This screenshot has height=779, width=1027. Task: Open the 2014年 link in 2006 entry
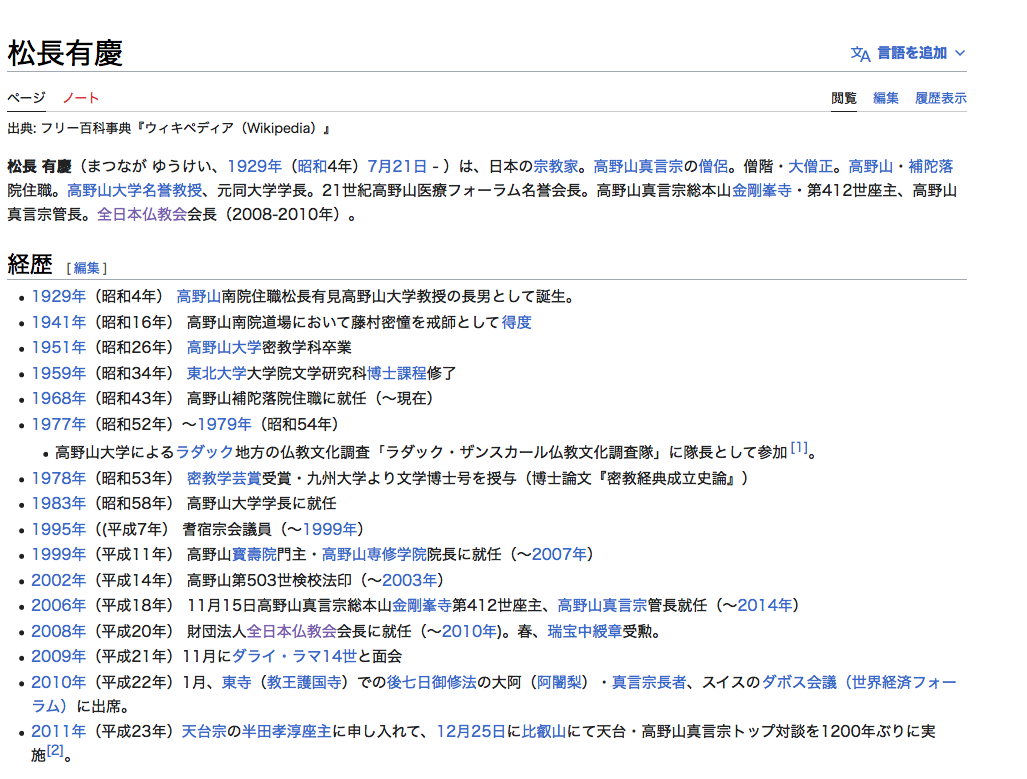coord(764,605)
